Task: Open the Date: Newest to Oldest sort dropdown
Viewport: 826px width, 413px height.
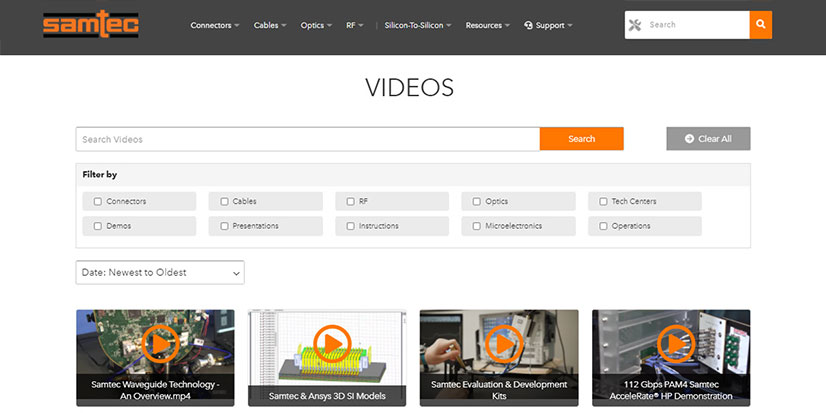Action: pos(160,272)
